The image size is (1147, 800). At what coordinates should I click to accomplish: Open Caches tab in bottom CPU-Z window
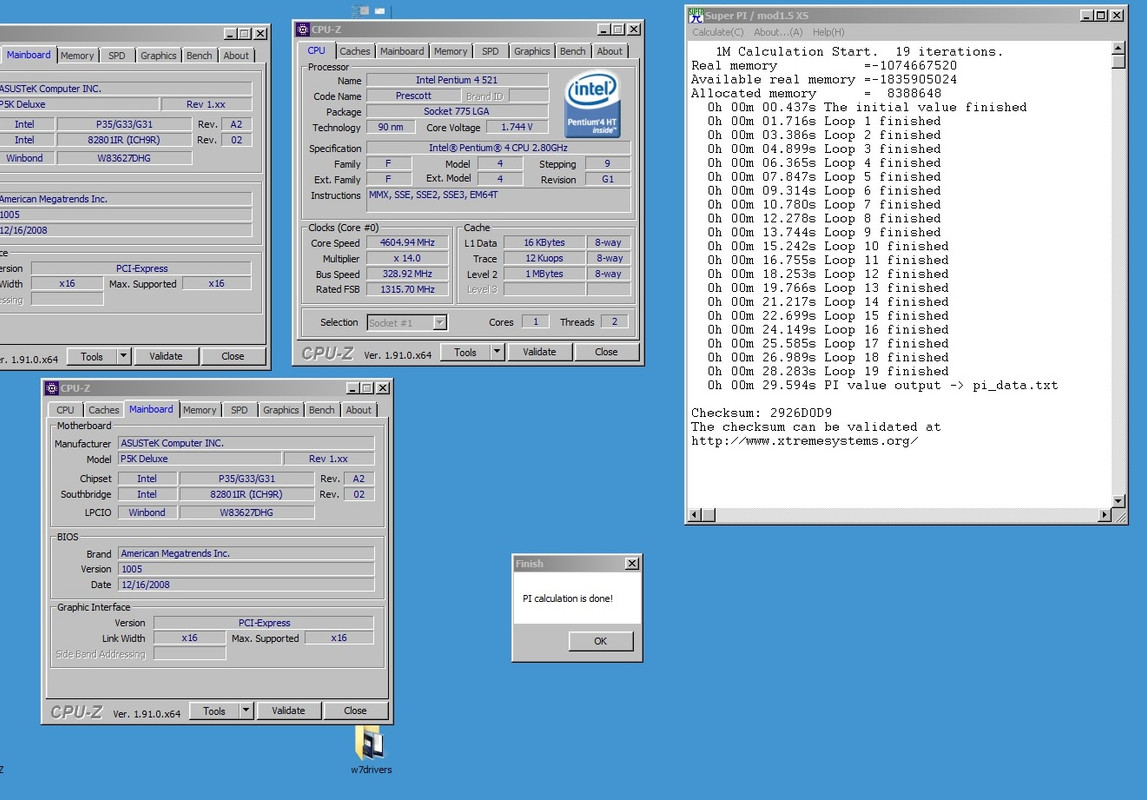point(104,410)
